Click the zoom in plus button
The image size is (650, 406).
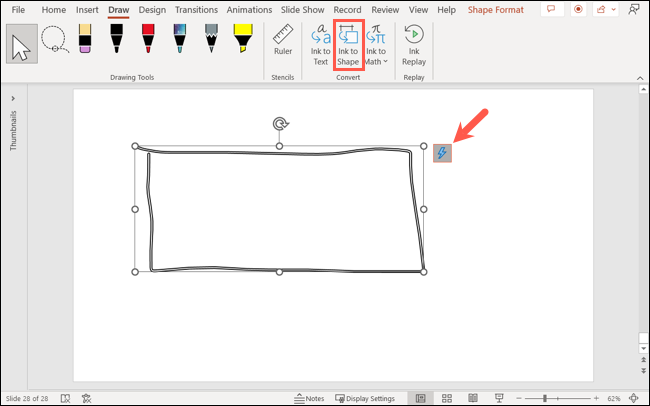coord(596,399)
